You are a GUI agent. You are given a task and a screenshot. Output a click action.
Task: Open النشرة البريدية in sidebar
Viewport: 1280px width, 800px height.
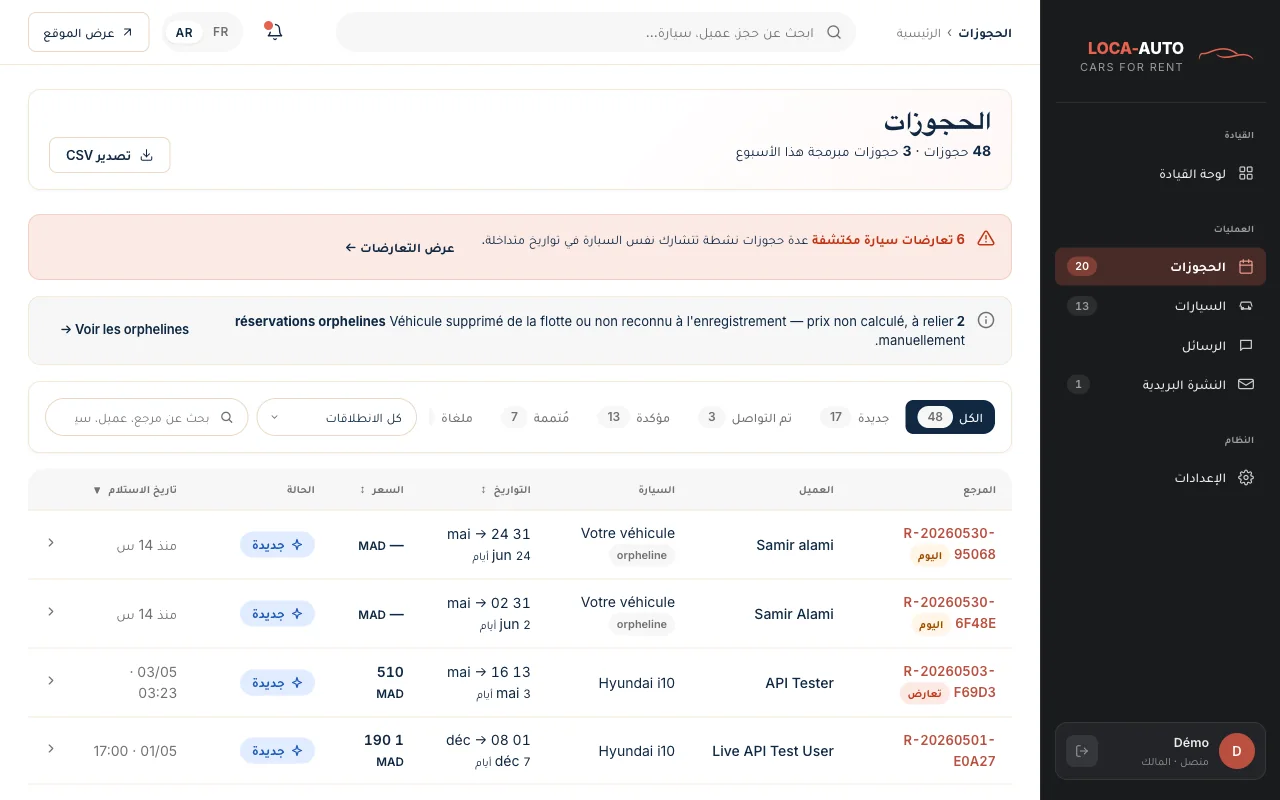pyautogui.click(x=1160, y=384)
